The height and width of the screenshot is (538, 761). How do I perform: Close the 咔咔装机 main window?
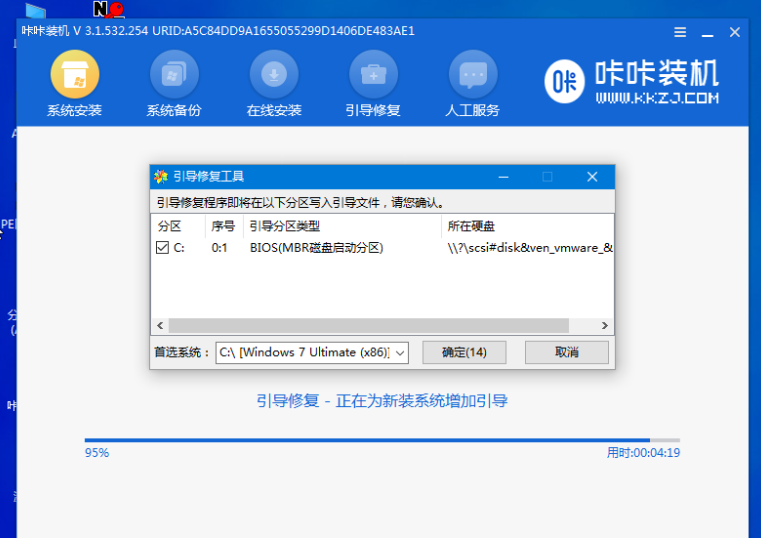735,32
